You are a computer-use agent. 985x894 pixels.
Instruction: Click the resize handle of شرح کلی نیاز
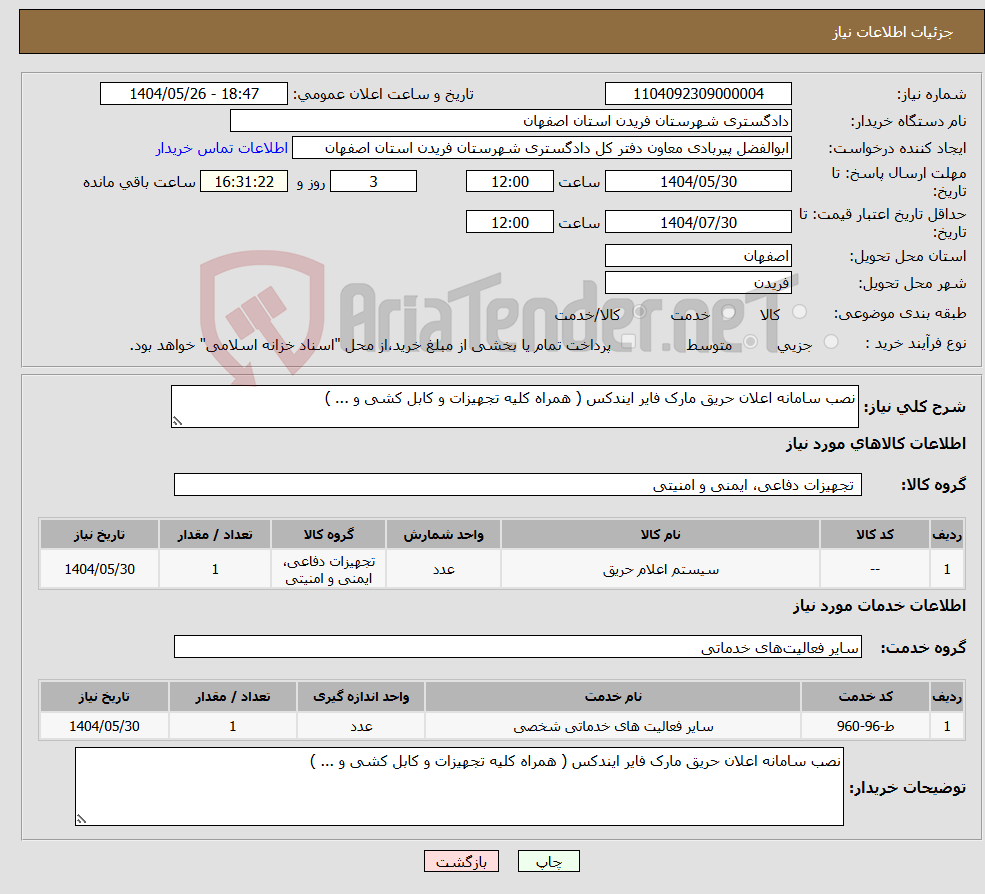click(x=177, y=421)
